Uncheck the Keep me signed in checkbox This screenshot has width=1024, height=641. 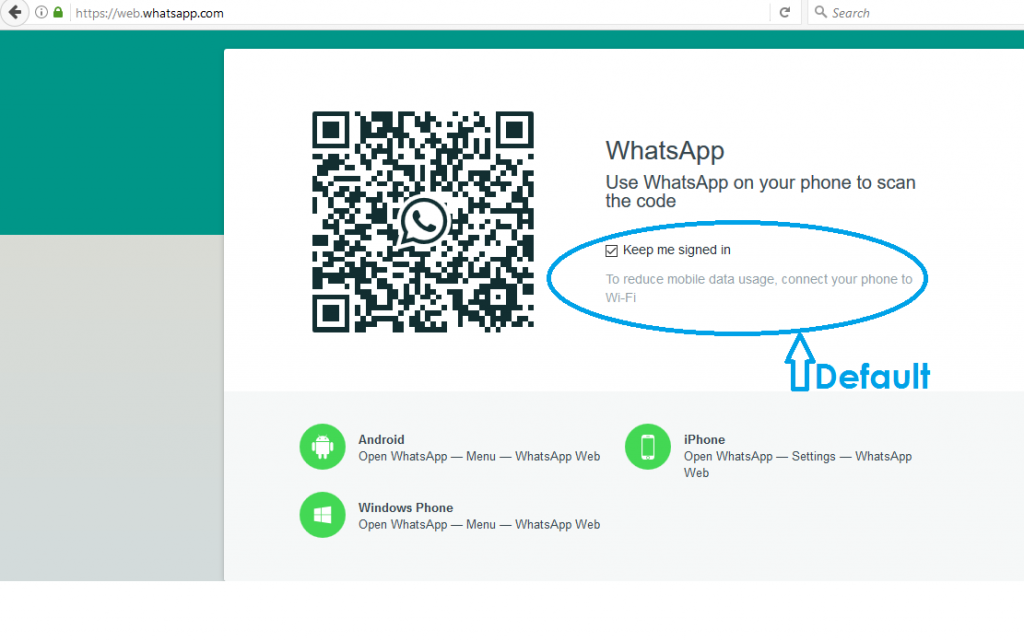pyautogui.click(x=611, y=251)
